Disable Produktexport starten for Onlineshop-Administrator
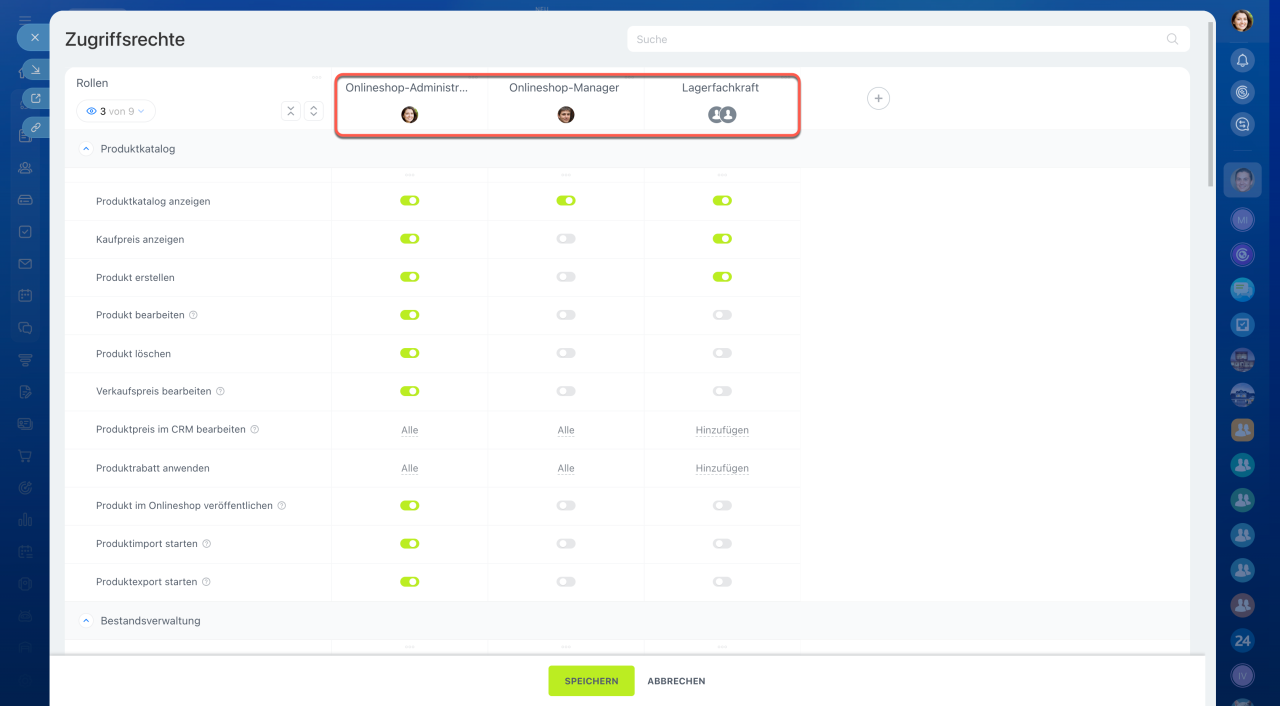The image size is (1280, 706). coord(410,582)
